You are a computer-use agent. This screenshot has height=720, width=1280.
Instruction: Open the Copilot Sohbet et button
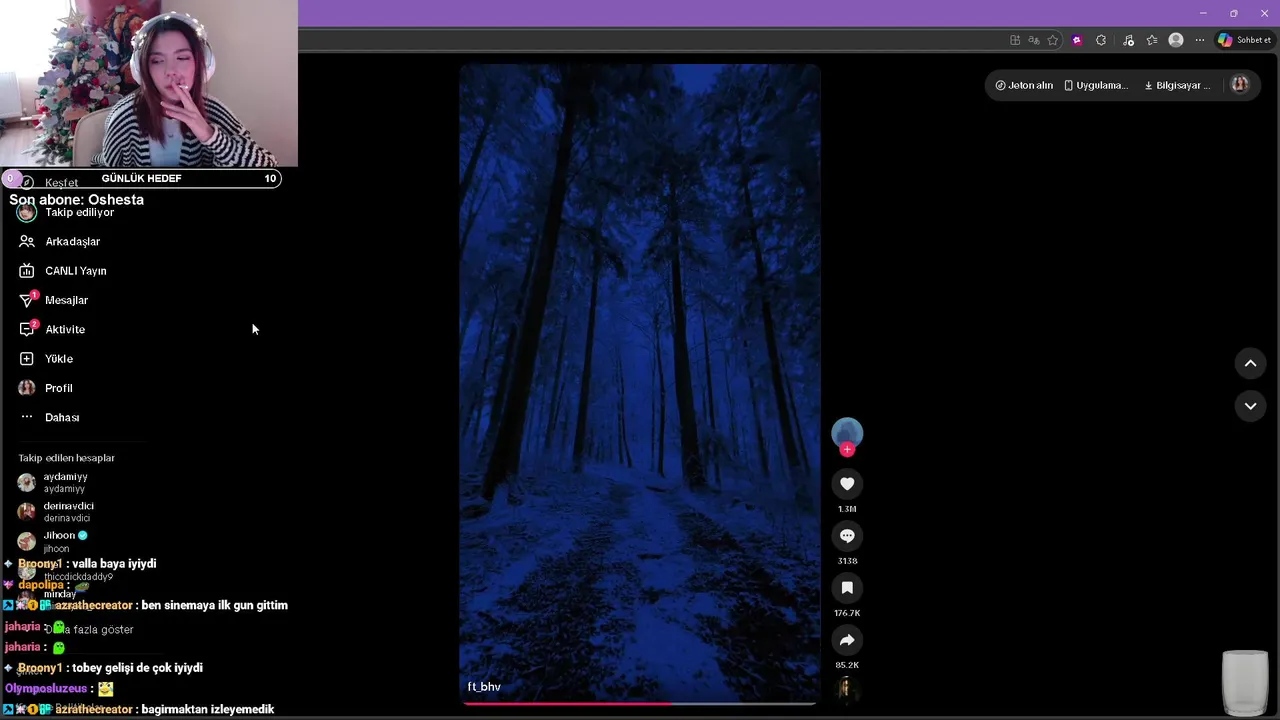[1244, 40]
